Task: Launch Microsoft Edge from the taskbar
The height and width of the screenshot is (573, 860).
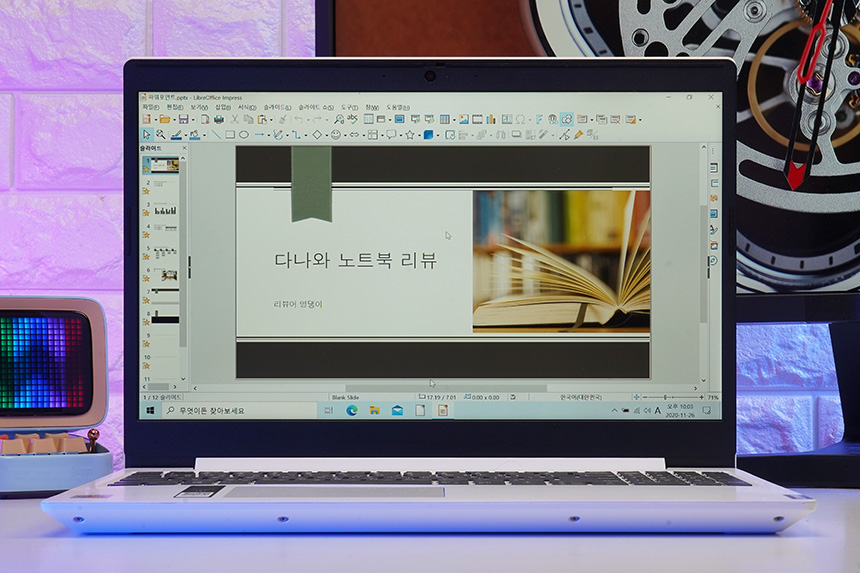Action: click(352, 410)
